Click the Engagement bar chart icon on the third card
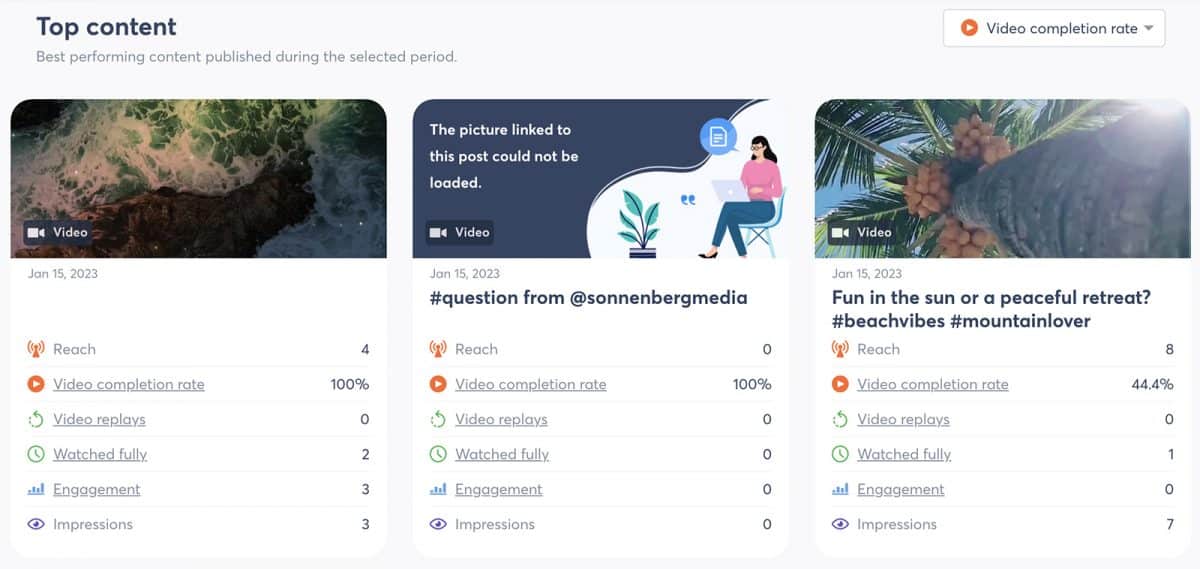 tap(840, 489)
